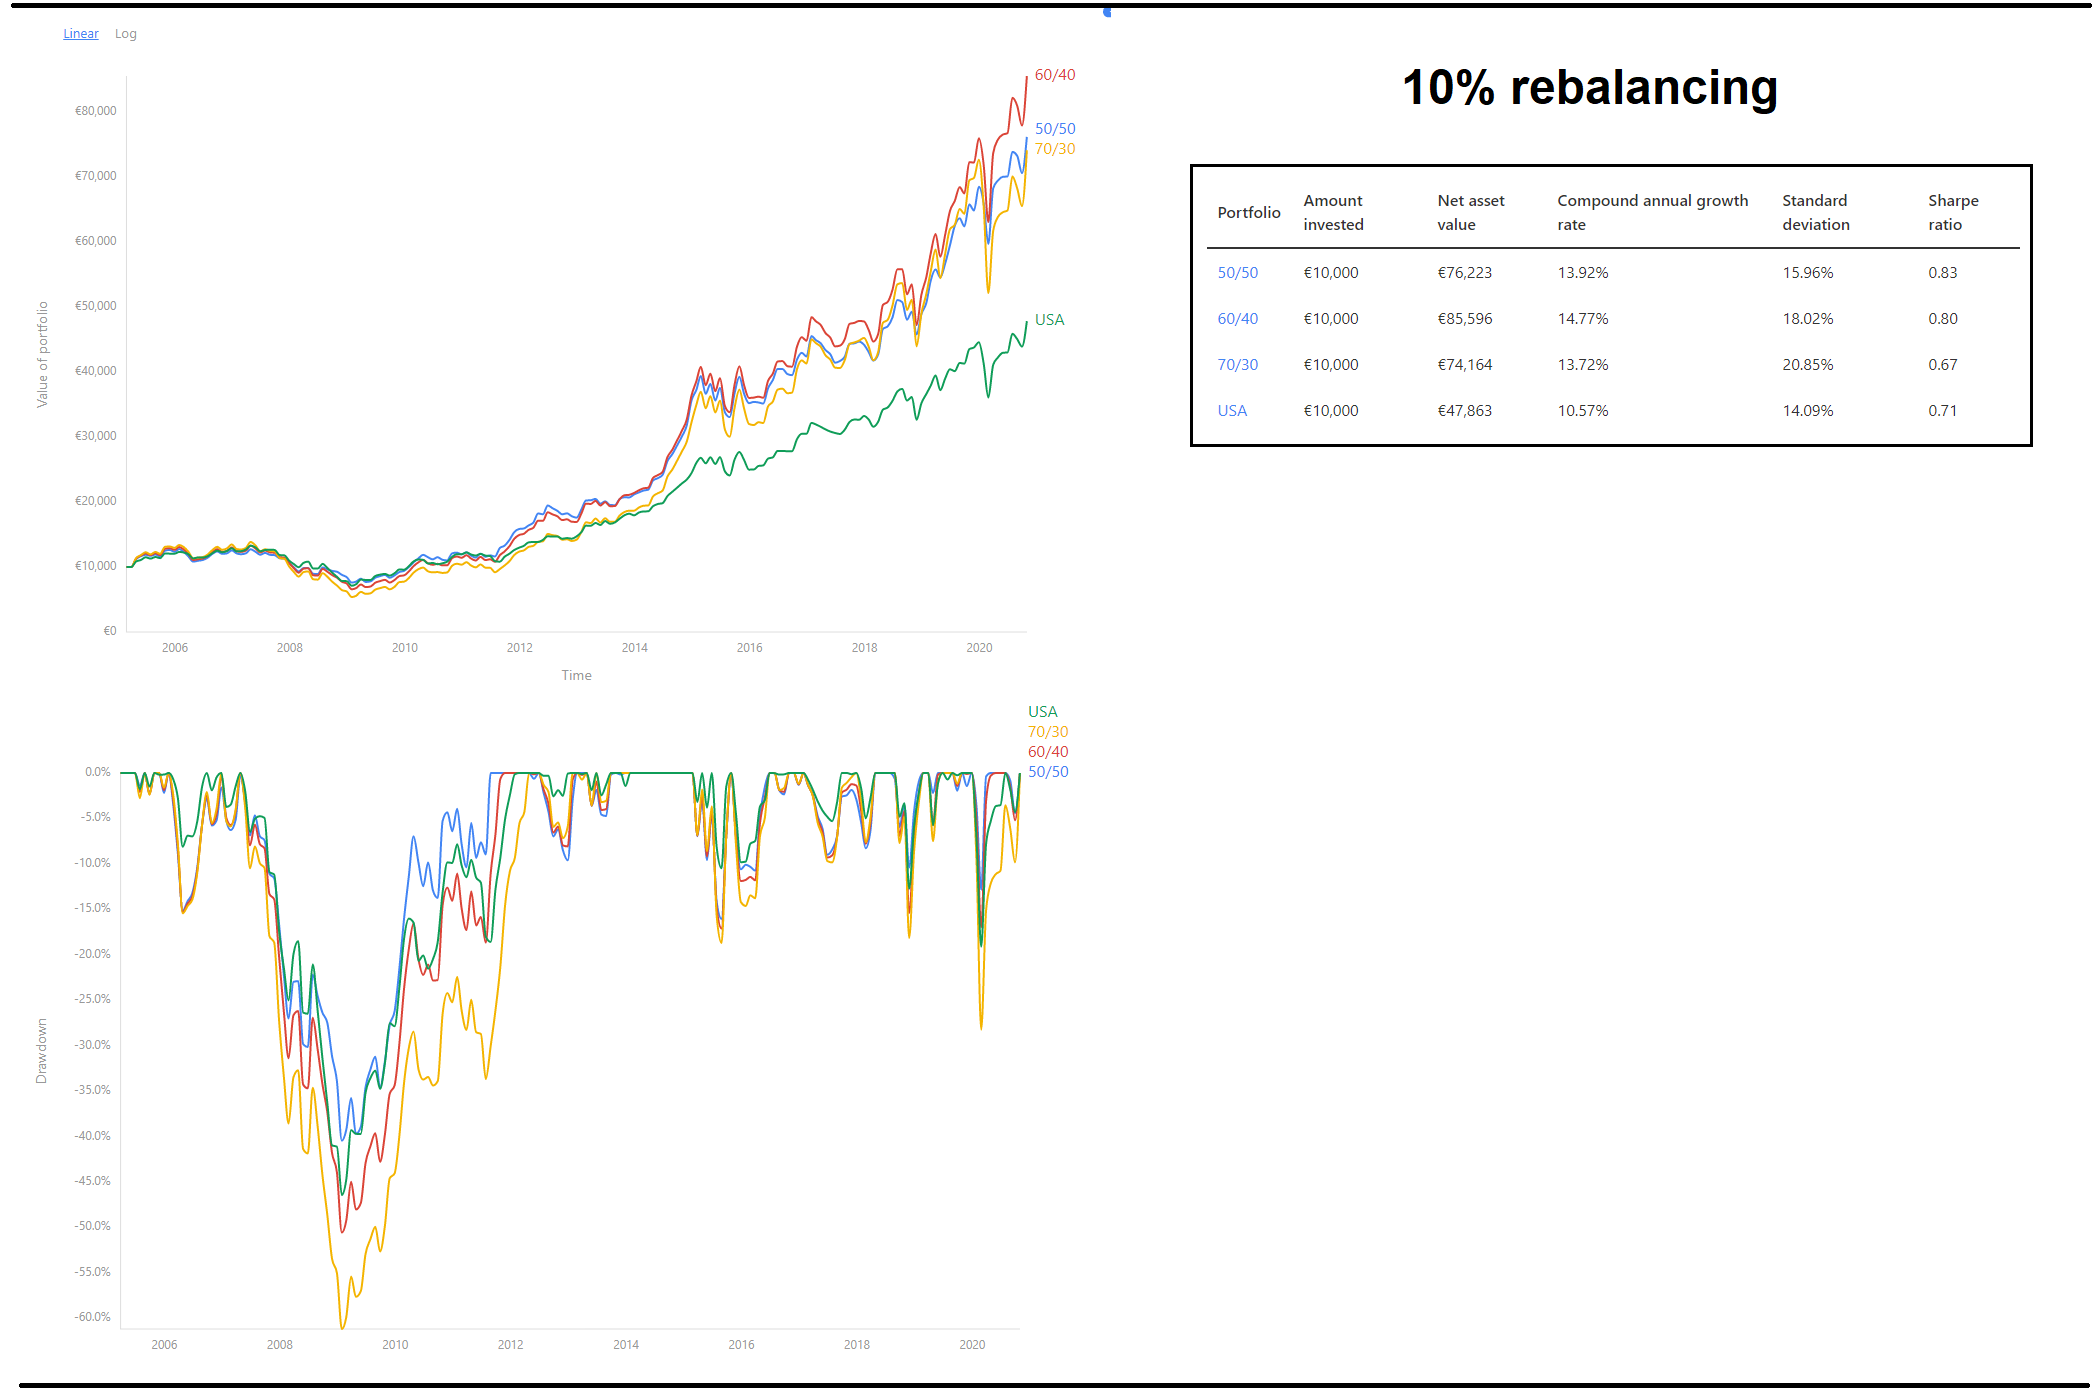Image resolution: width=2096 pixels, height=1396 pixels.
Task: Click the 70/30 label on value chart
Action: tap(1054, 149)
